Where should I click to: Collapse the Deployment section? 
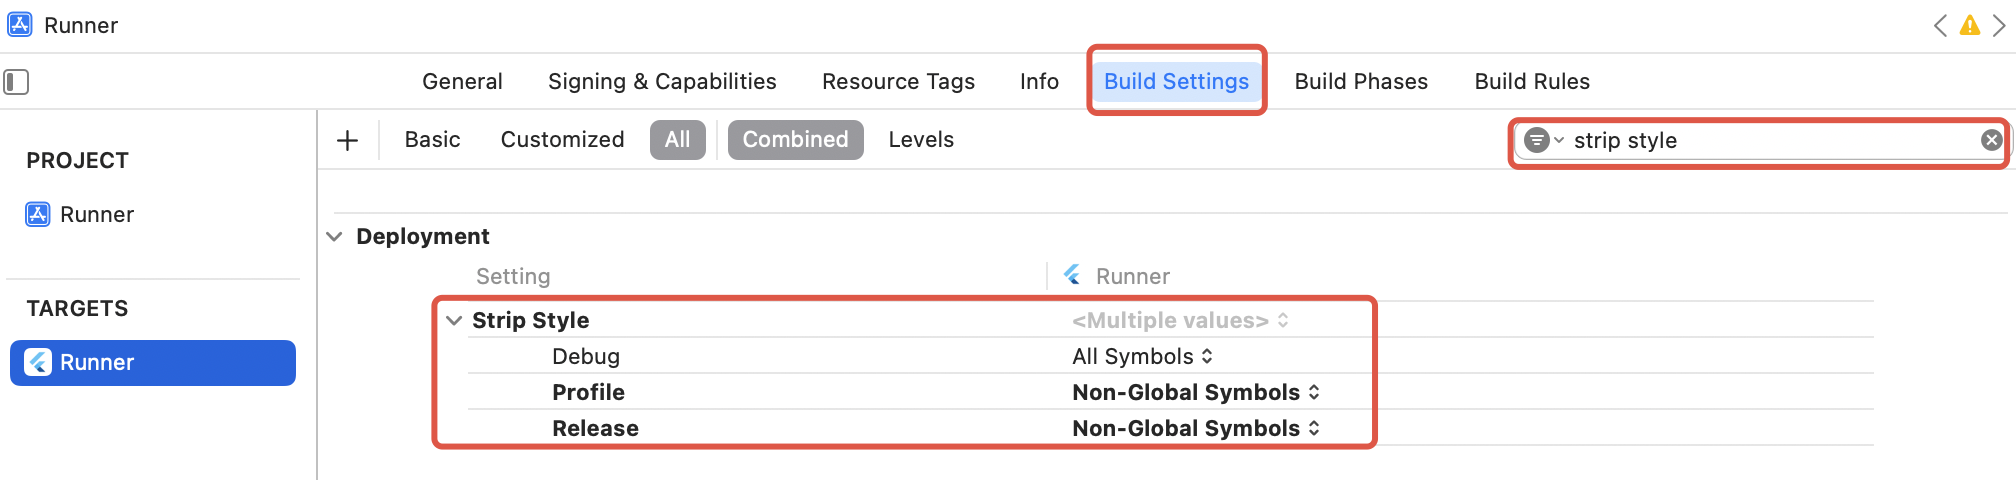pyautogui.click(x=335, y=237)
